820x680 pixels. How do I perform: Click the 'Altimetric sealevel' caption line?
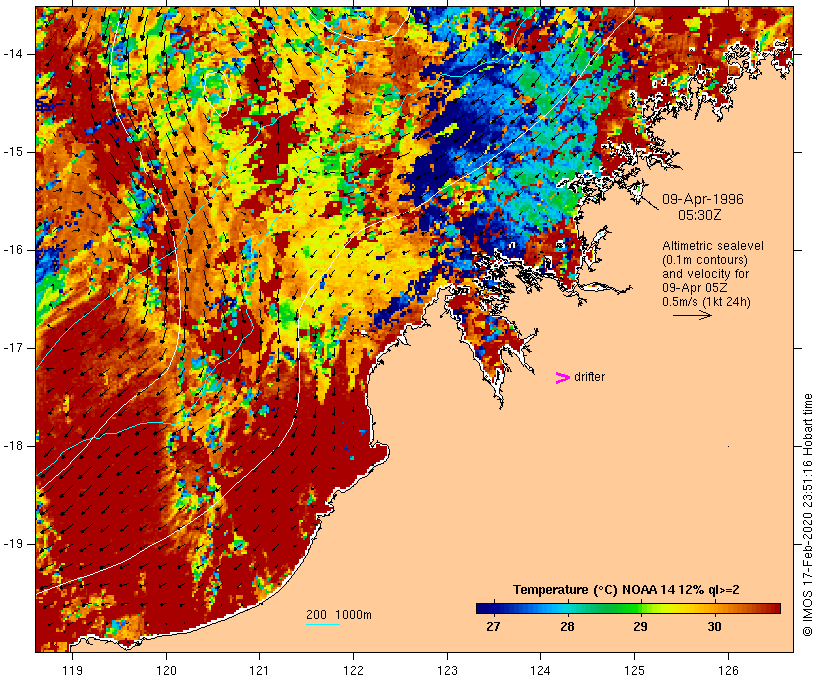[x=713, y=246]
